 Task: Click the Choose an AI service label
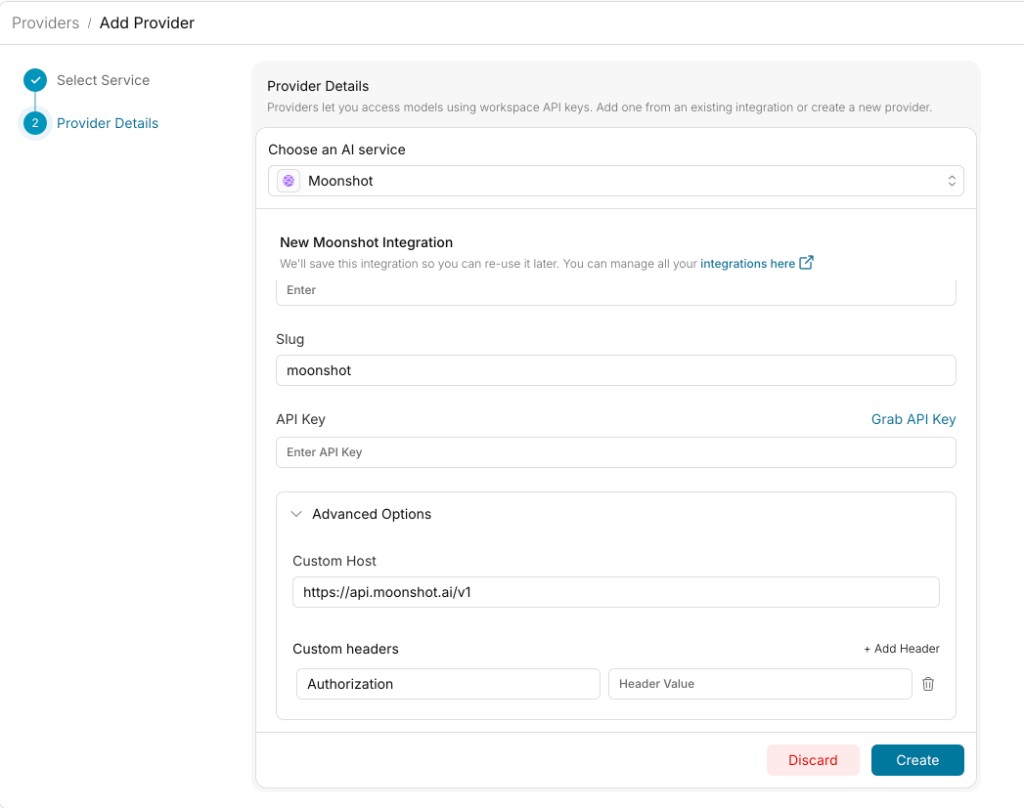[337, 150]
